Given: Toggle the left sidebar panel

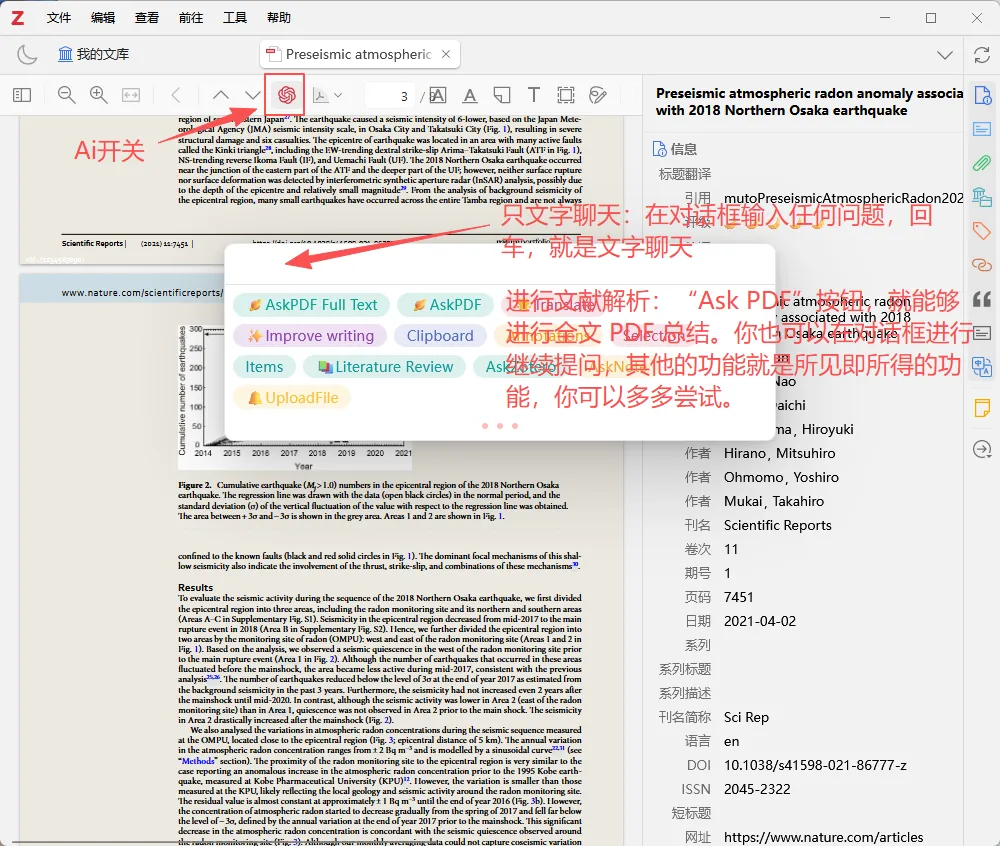Looking at the screenshot, I should 21,95.
